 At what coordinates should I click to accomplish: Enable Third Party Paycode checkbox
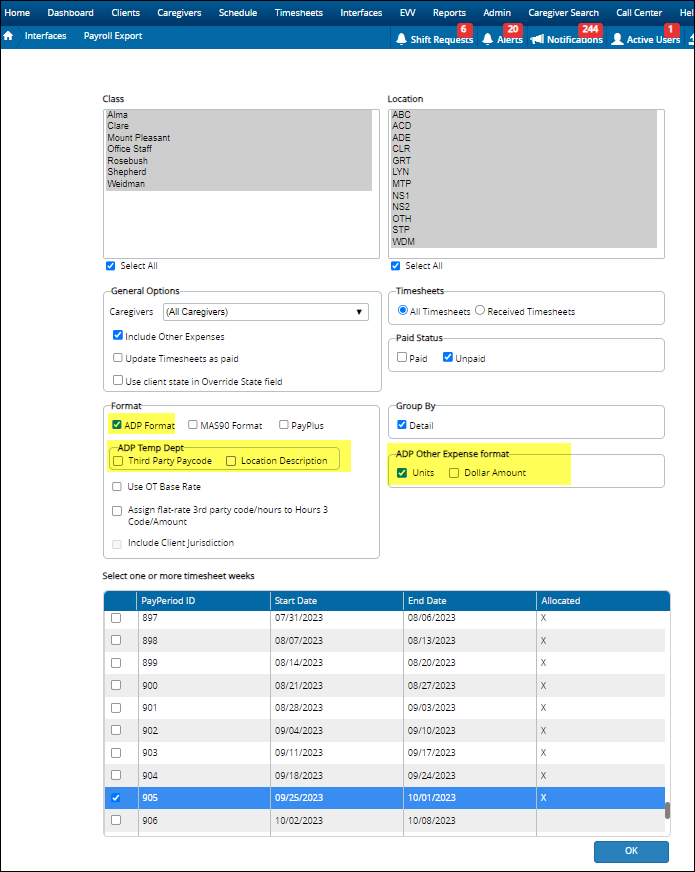118,461
